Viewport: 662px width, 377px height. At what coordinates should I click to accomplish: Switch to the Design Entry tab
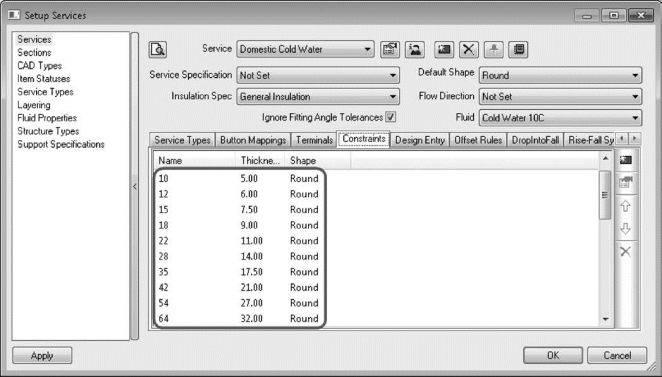pos(420,140)
